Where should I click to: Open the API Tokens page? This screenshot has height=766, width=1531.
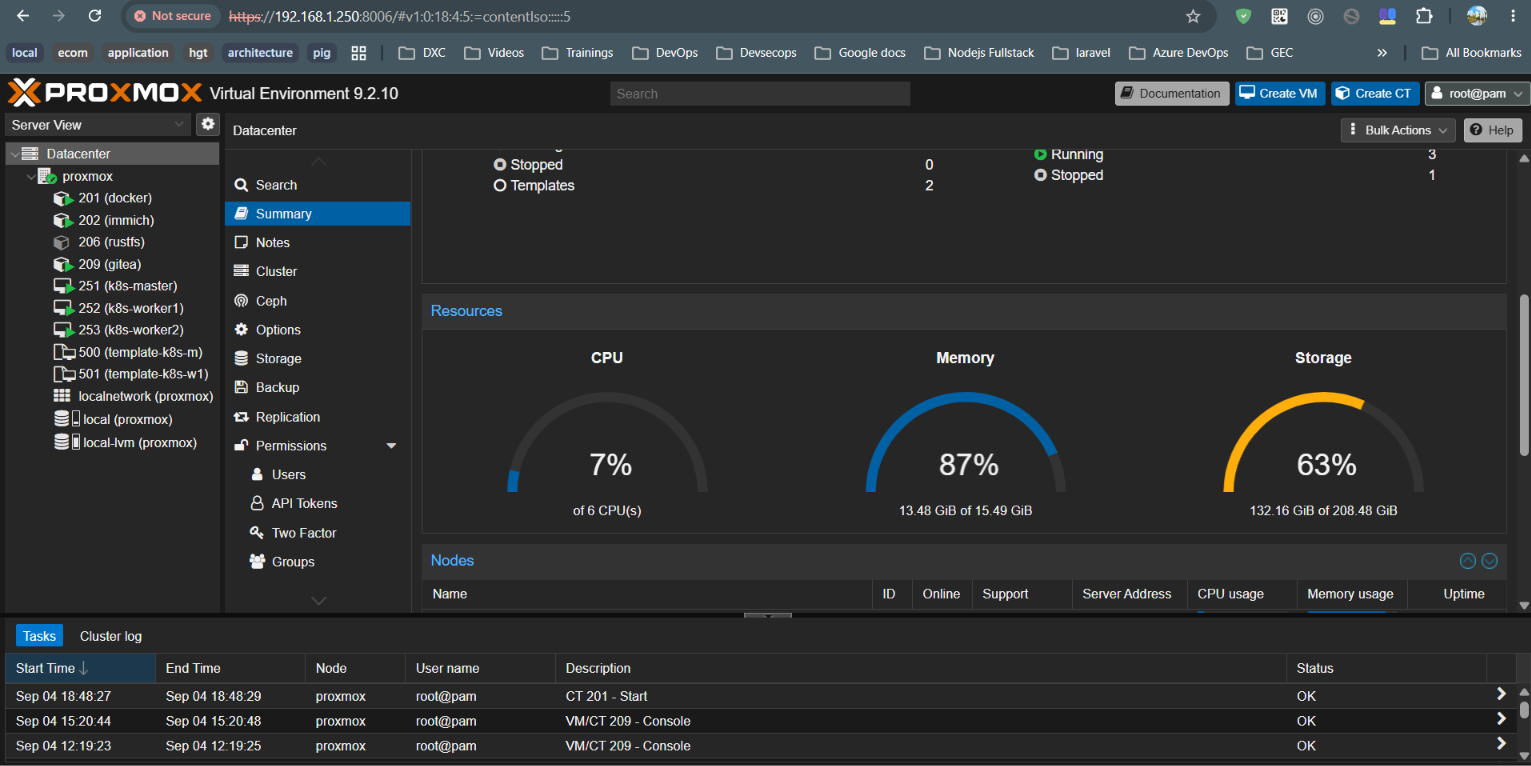coord(318,503)
